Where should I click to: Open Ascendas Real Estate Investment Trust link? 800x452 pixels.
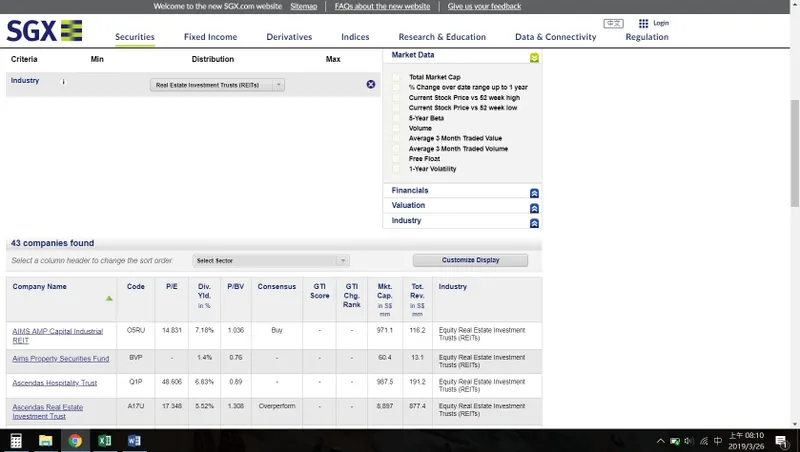(47, 412)
